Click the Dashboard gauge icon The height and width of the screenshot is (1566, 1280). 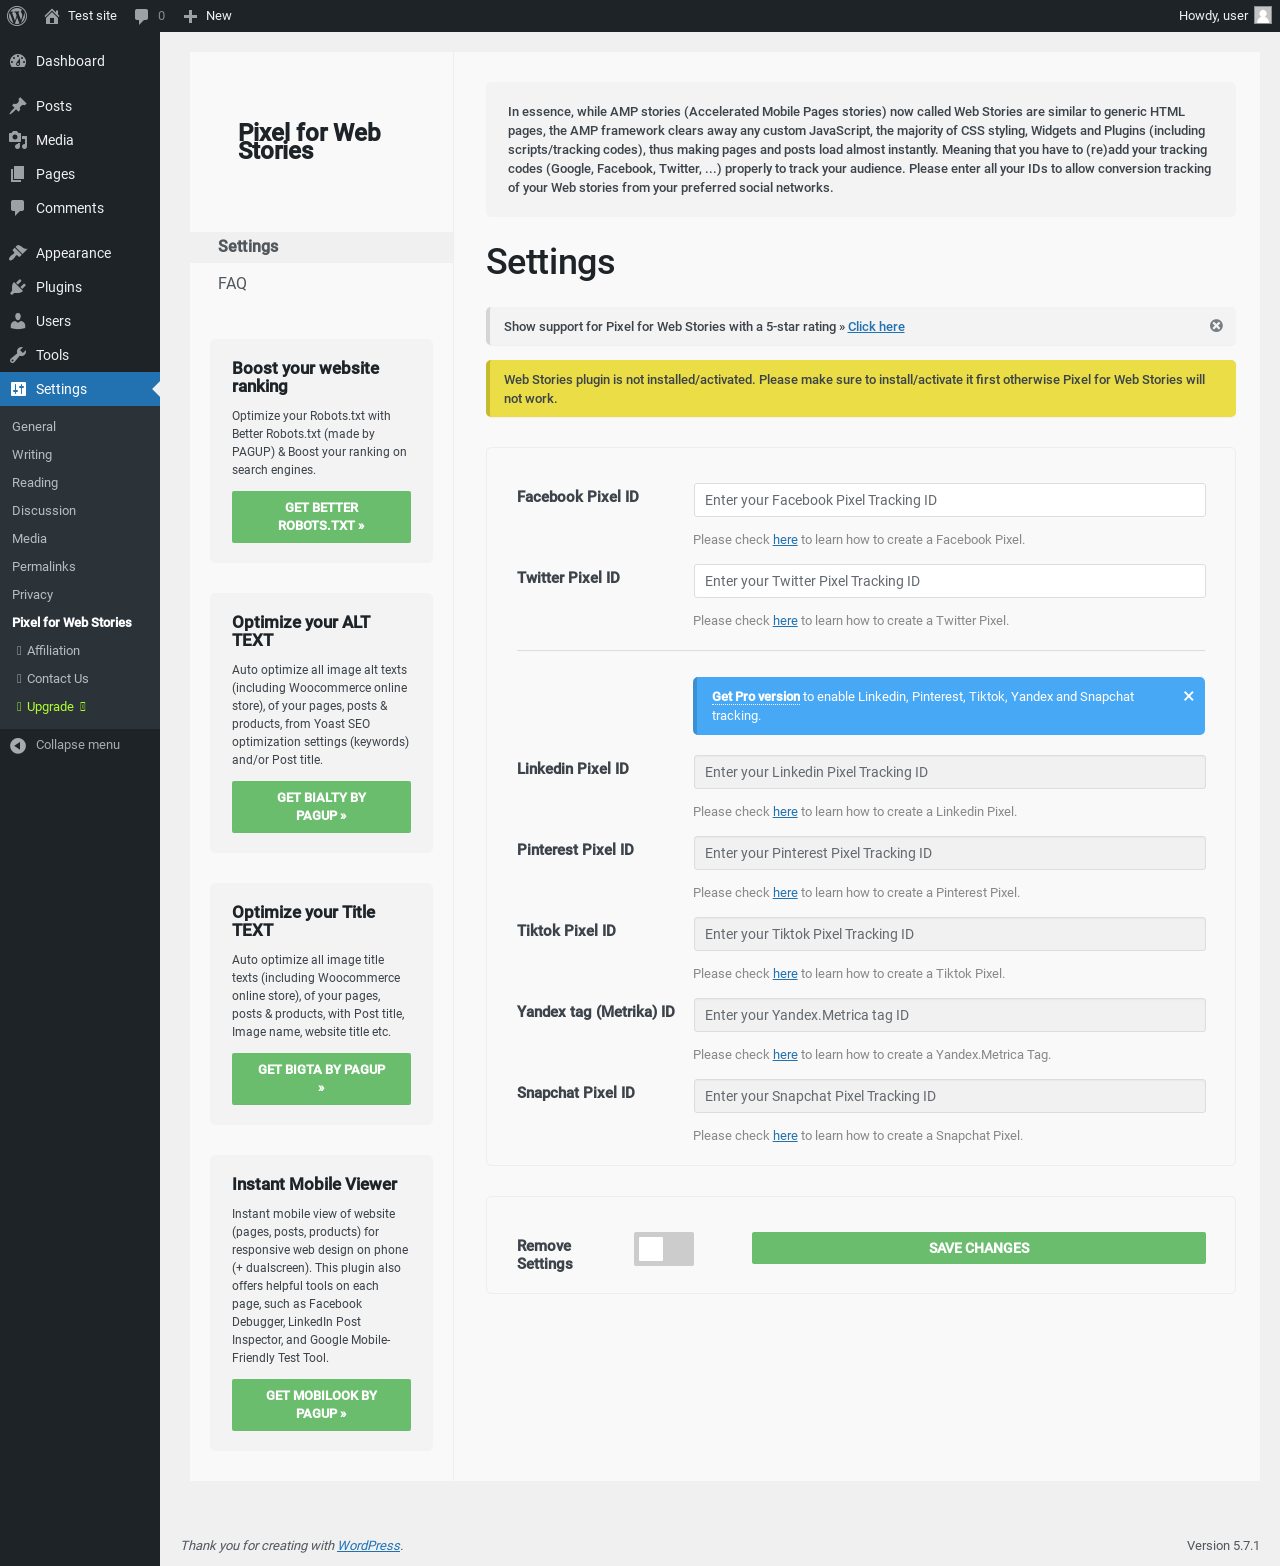18,61
